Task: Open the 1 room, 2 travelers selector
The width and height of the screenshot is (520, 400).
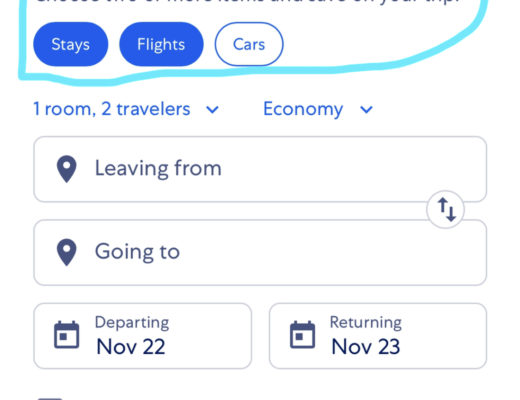Action: 126,109
